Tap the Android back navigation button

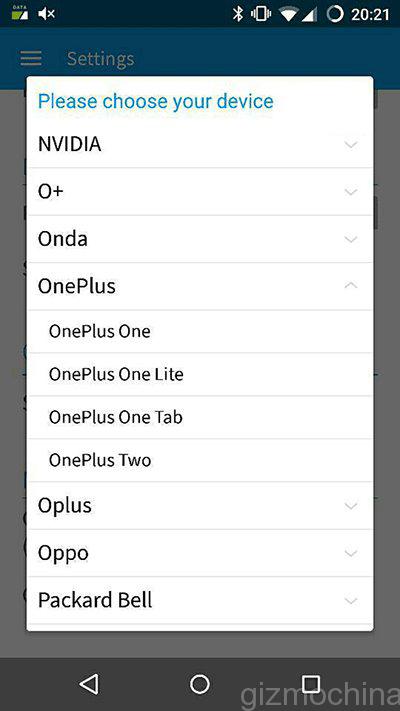(89, 684)
